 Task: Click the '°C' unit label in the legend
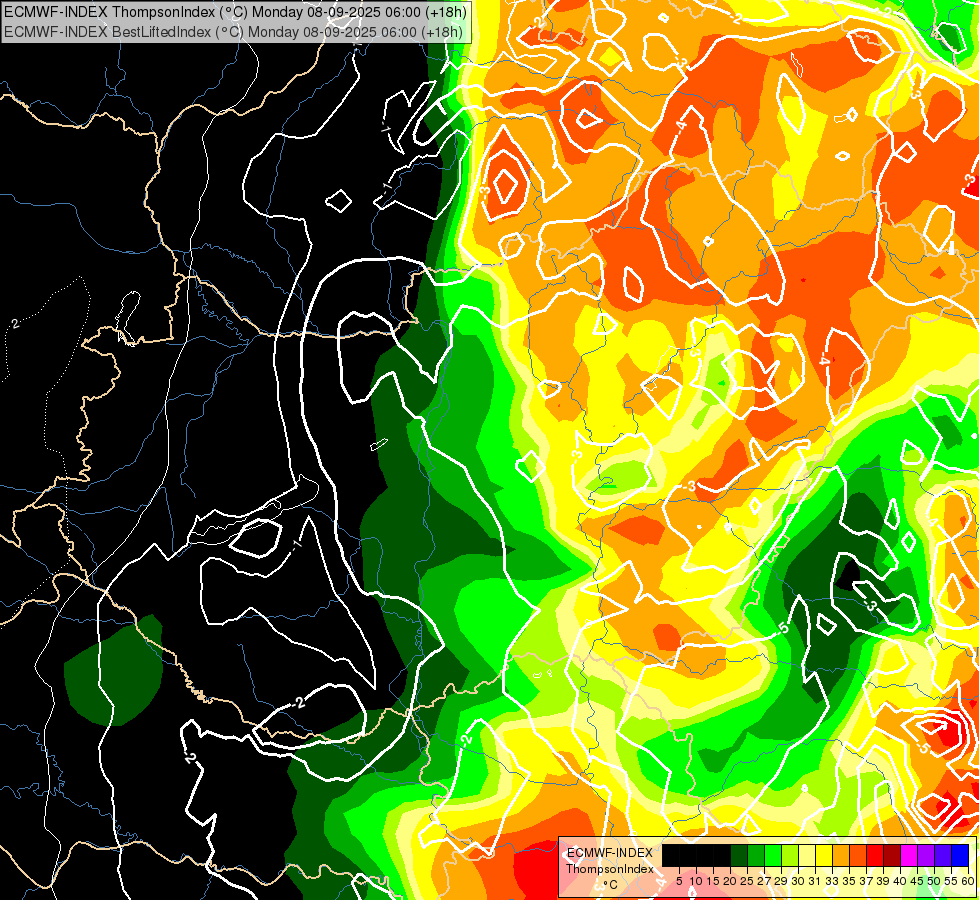click(611, 884)
